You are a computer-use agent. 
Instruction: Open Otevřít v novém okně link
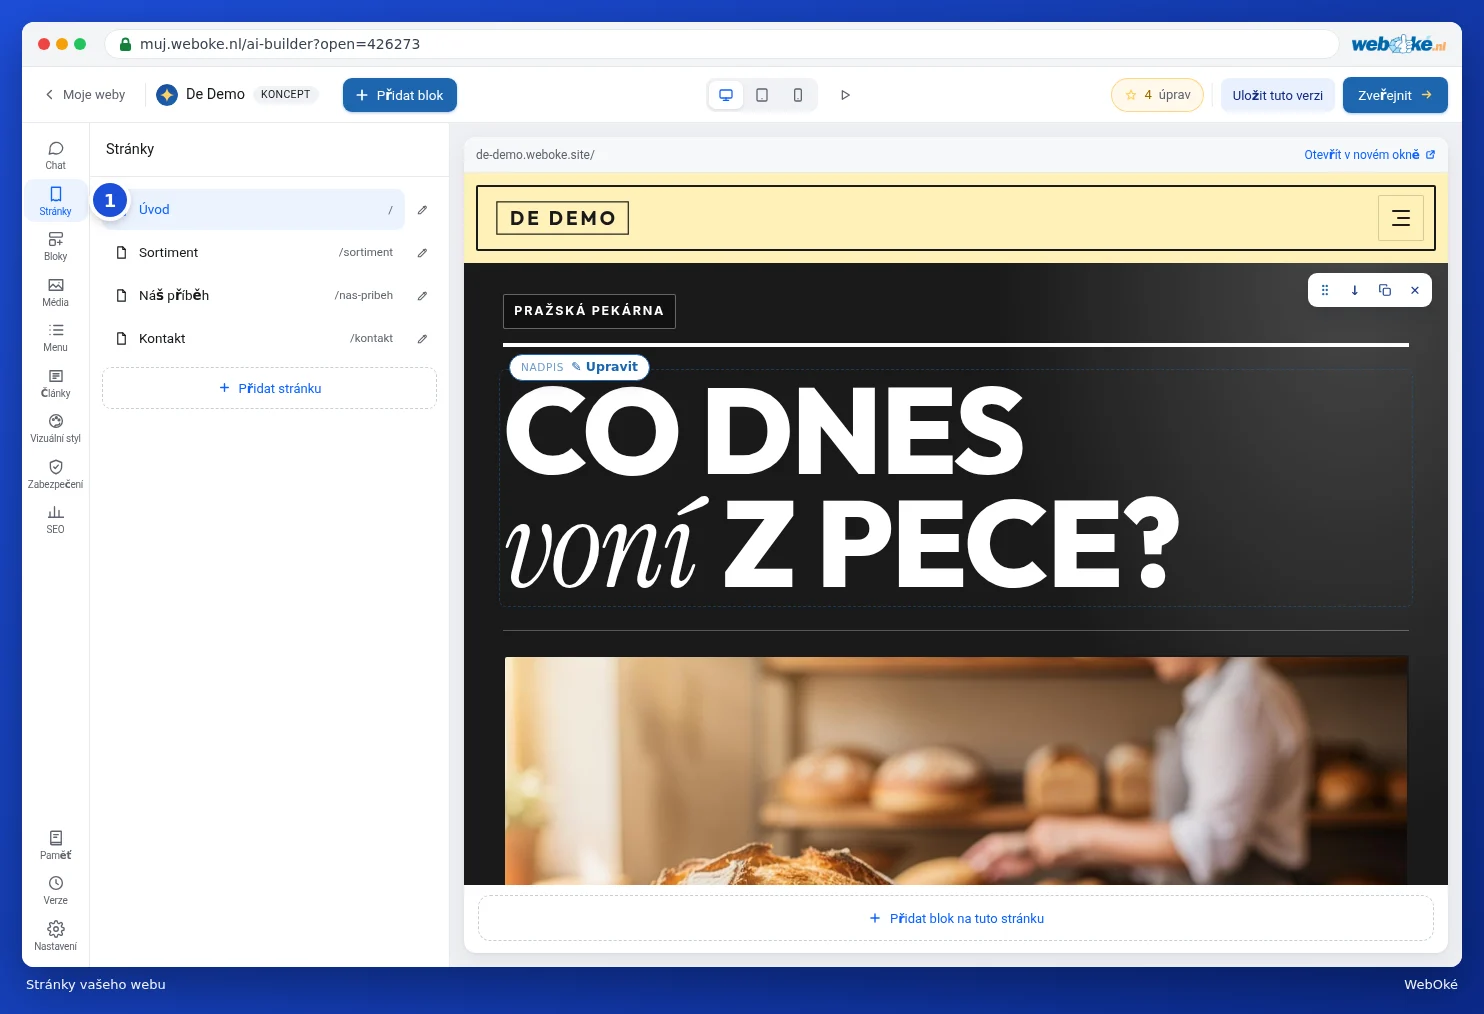[x=1369, y=155]
